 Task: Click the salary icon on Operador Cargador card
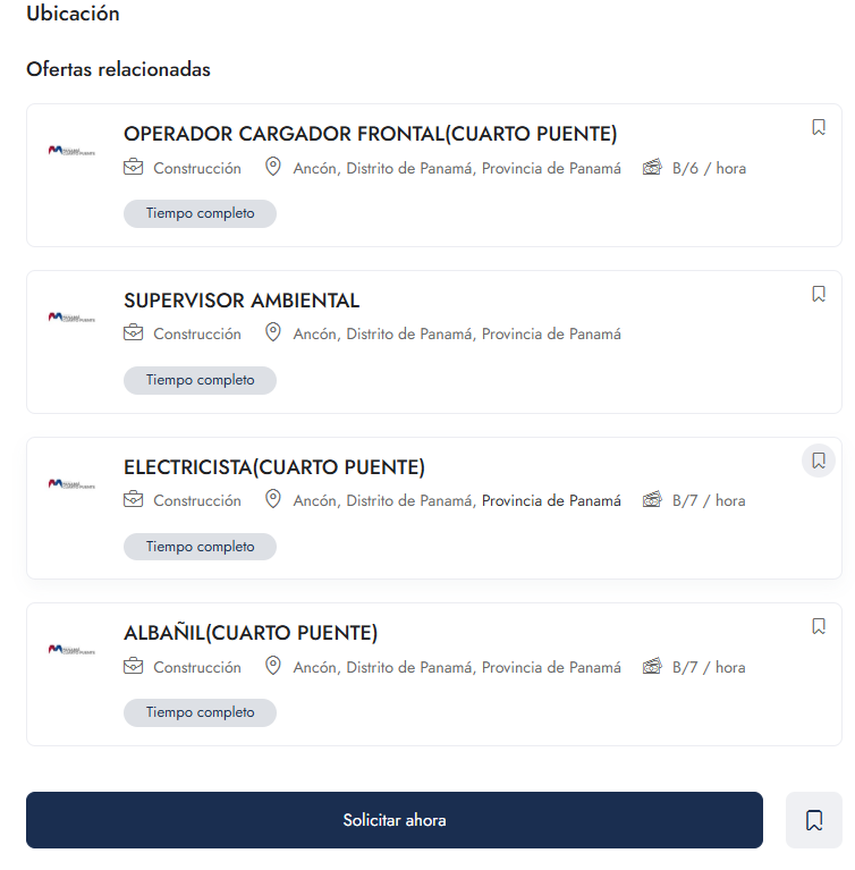tap(652, 167)
